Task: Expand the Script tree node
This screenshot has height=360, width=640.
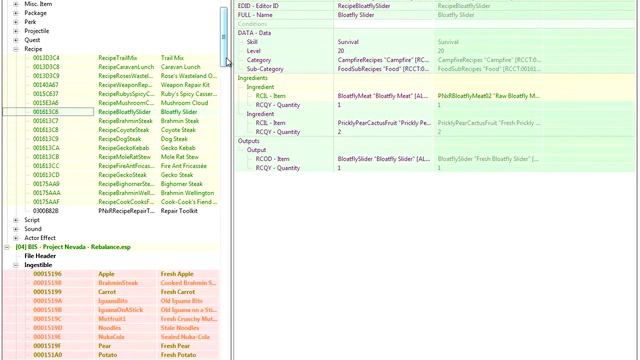Action: [16, 220]
